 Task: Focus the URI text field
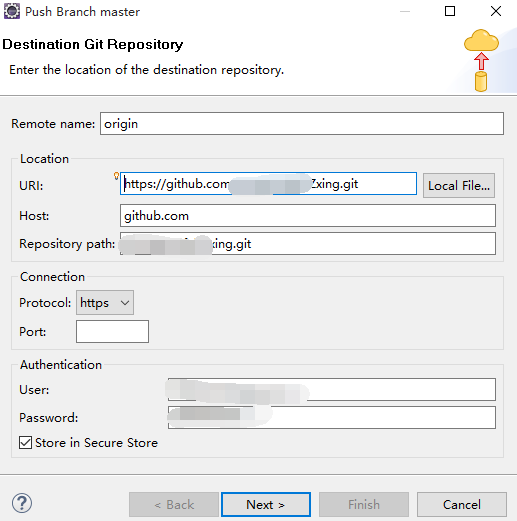click(x=268, y=184)
